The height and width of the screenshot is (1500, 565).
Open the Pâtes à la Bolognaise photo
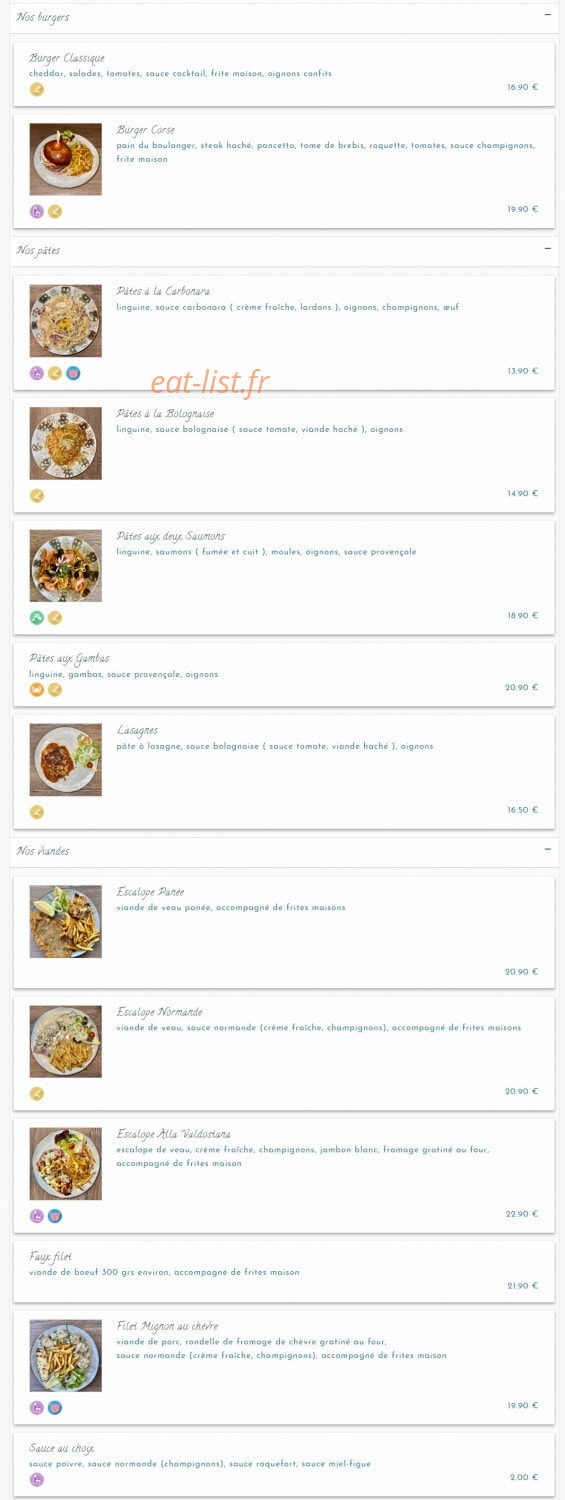click(x=66, y=443)
